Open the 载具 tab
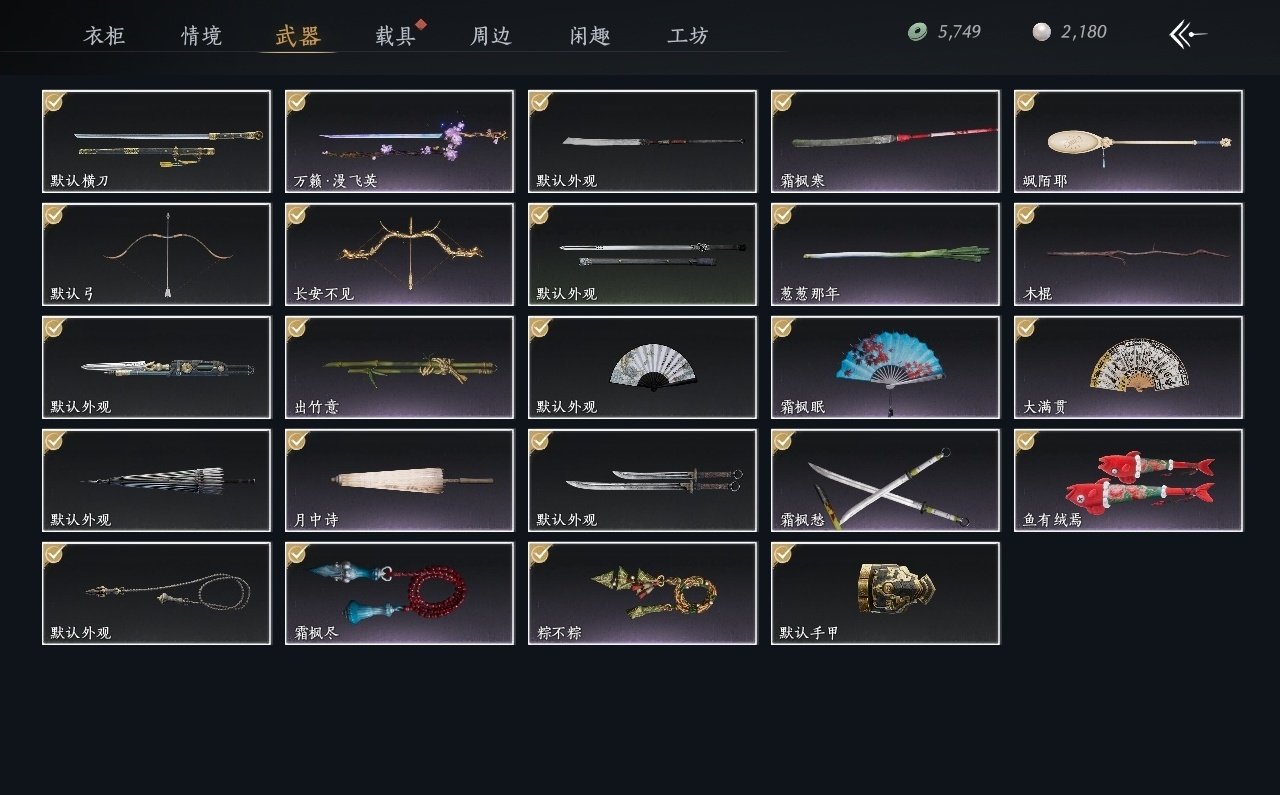The height and width of the screenshot is (795, 1280). tap(395, 36)
